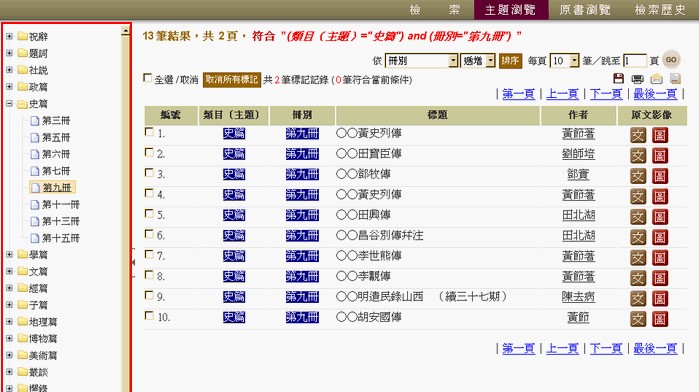Open author link 陳去病
The width and height of the screenshot is (699, 392).
pyautogui.click(x=578, y=297)
